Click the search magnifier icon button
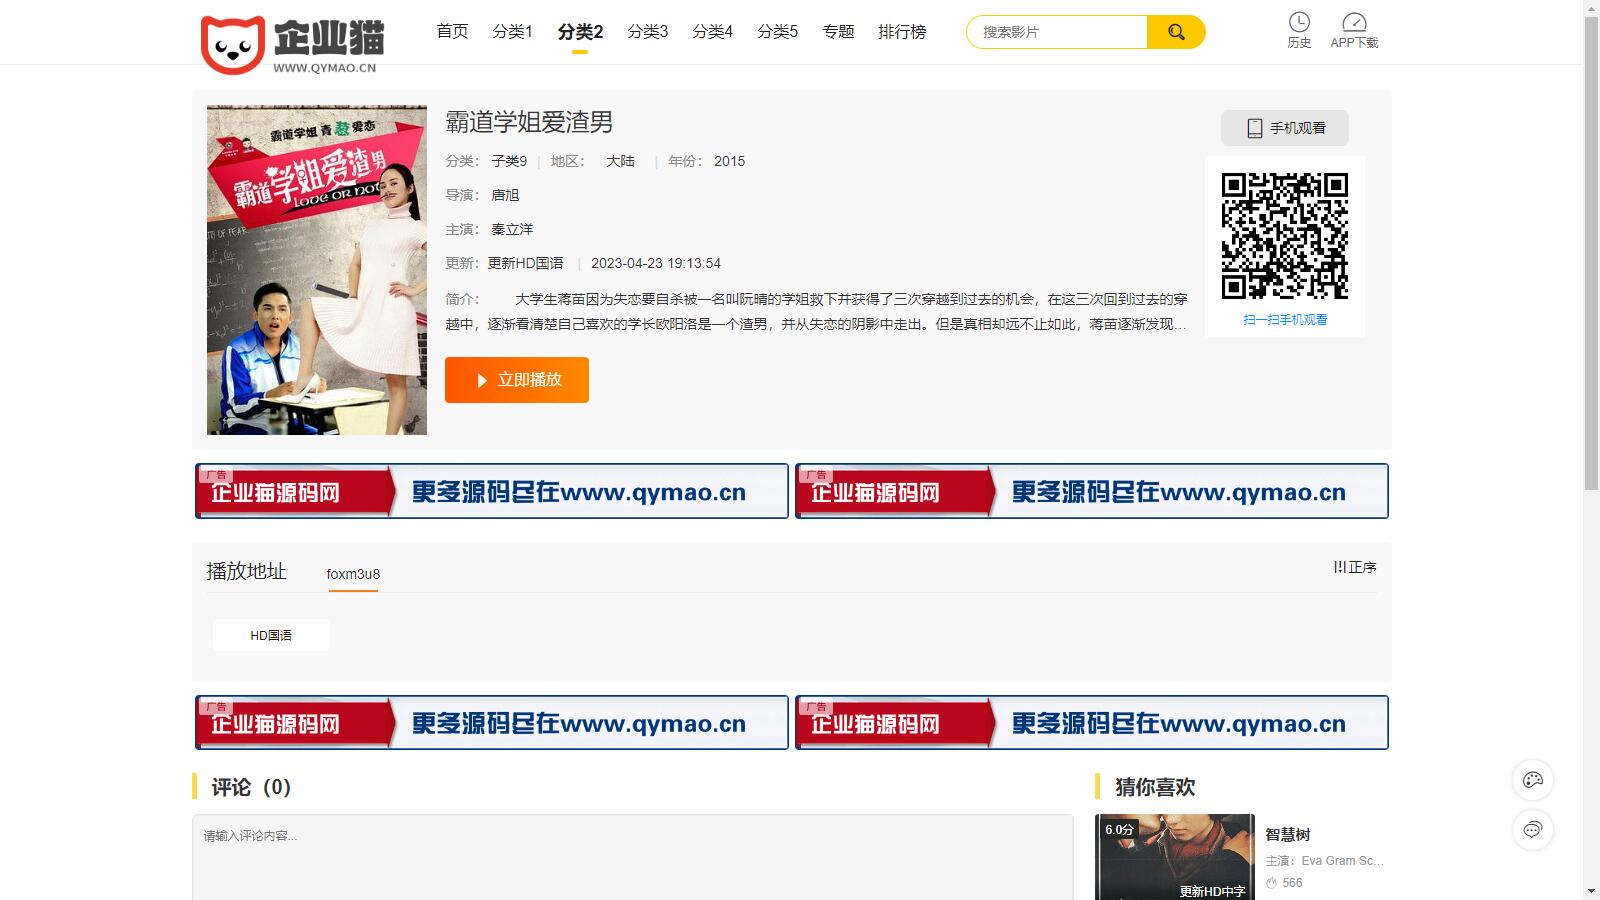Viewport: 1600px width, 900px height. [x=1176, y=32]
